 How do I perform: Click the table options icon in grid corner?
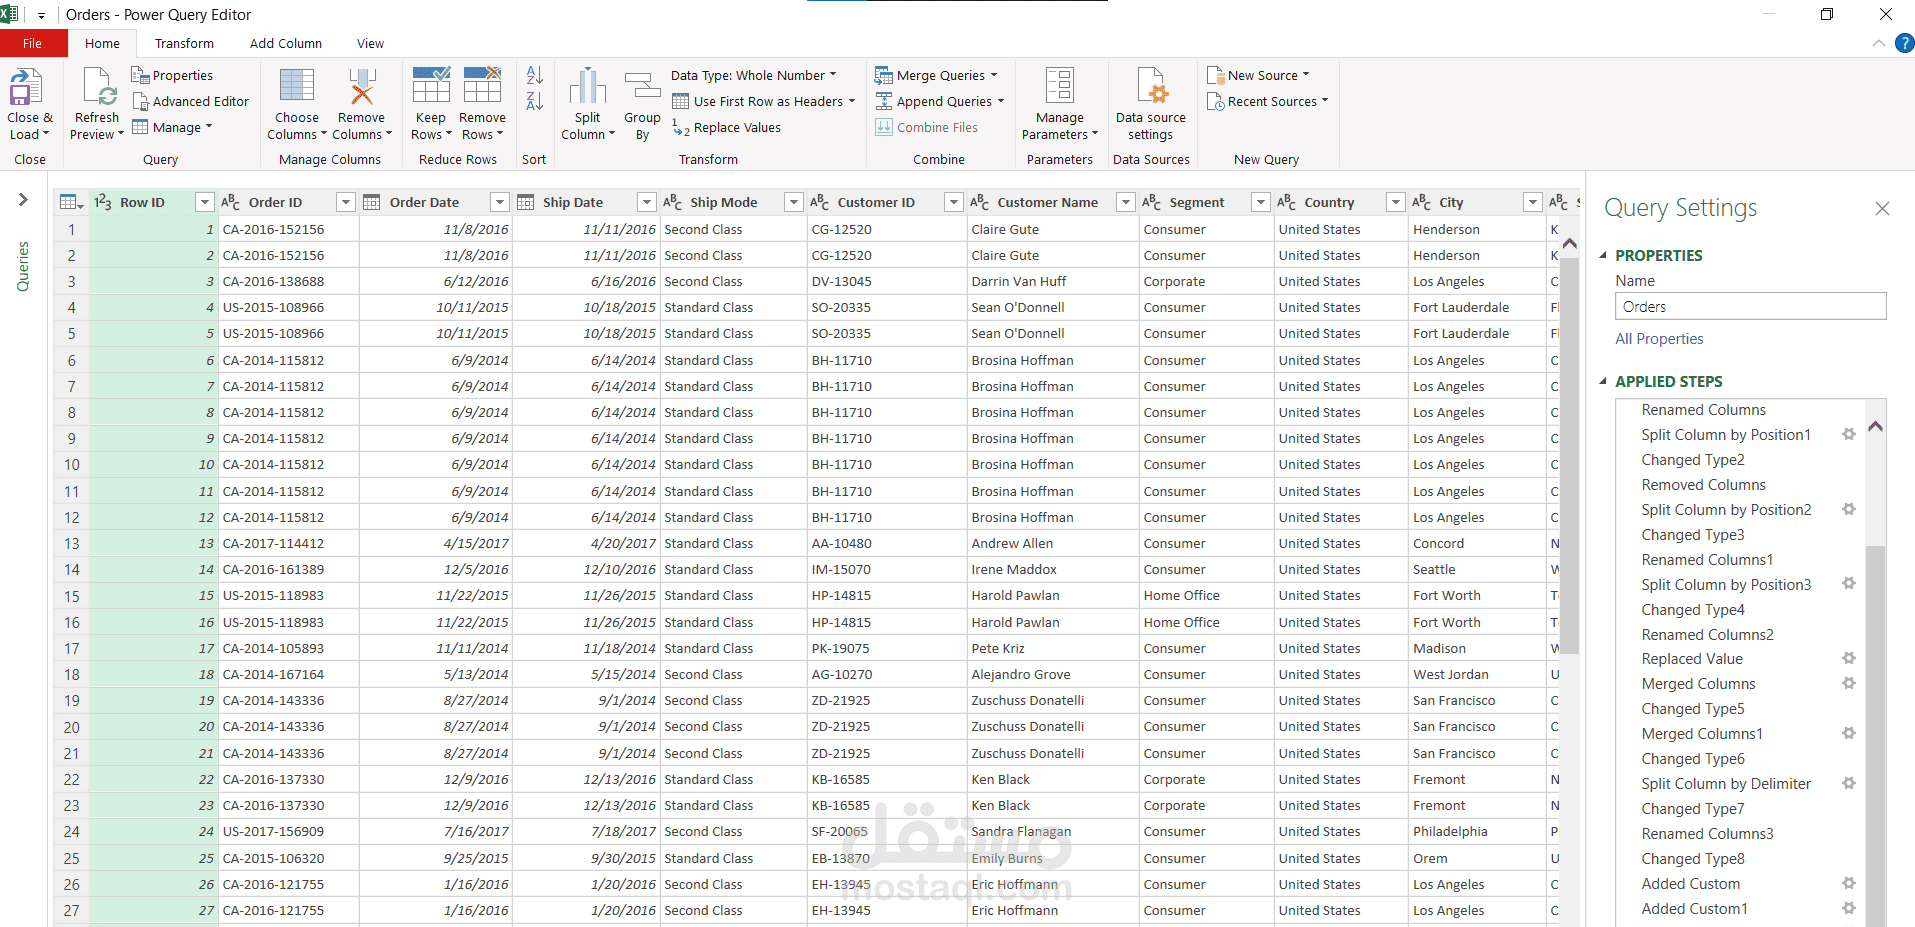[x=71, y=202]
